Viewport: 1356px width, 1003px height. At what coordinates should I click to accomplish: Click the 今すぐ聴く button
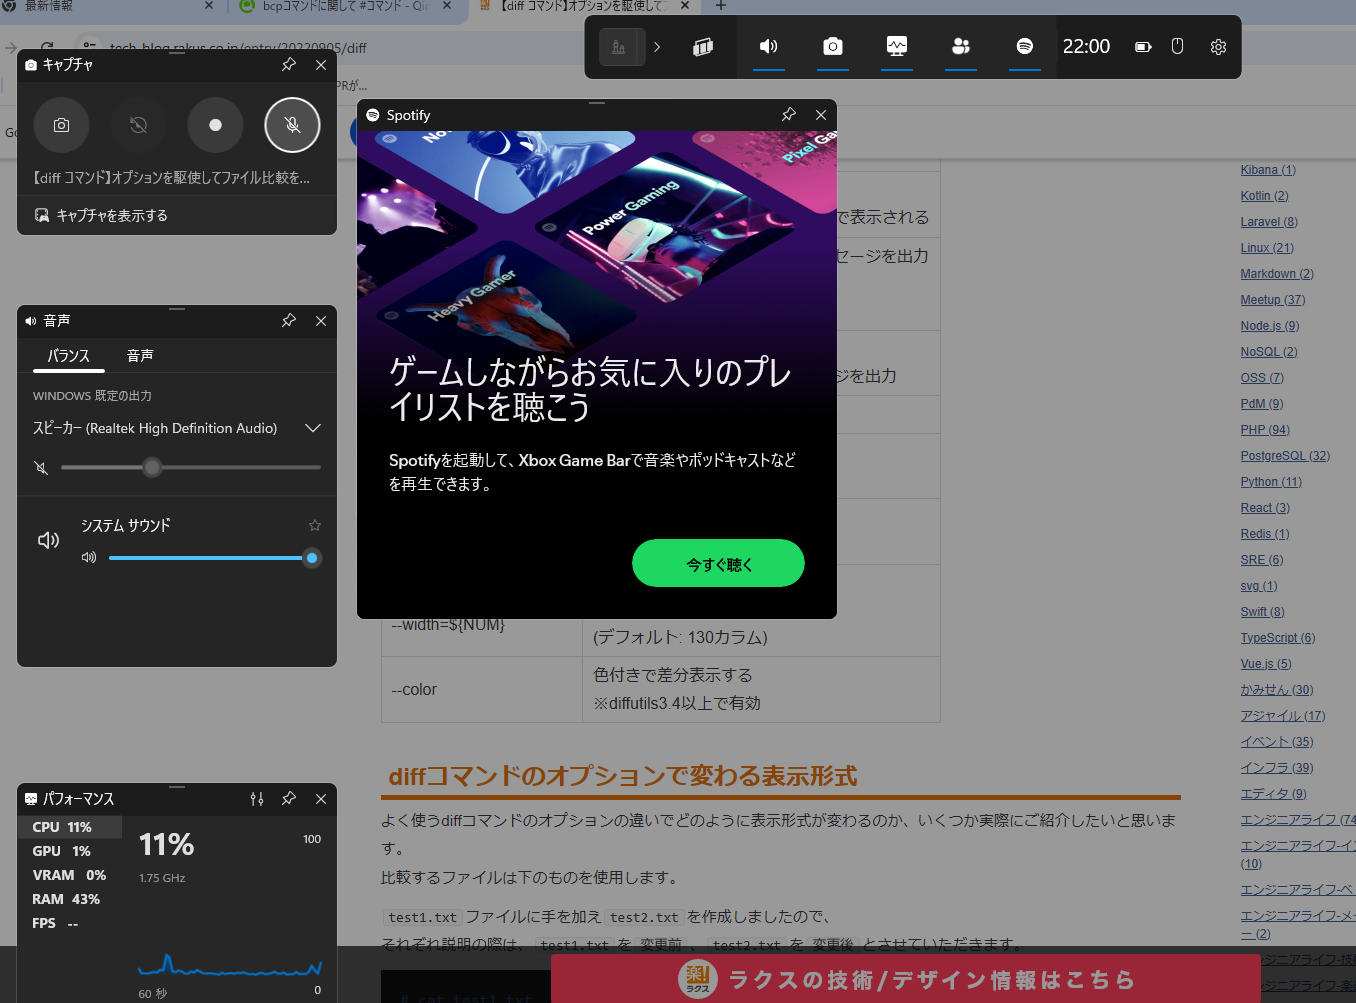pos(718,564)
